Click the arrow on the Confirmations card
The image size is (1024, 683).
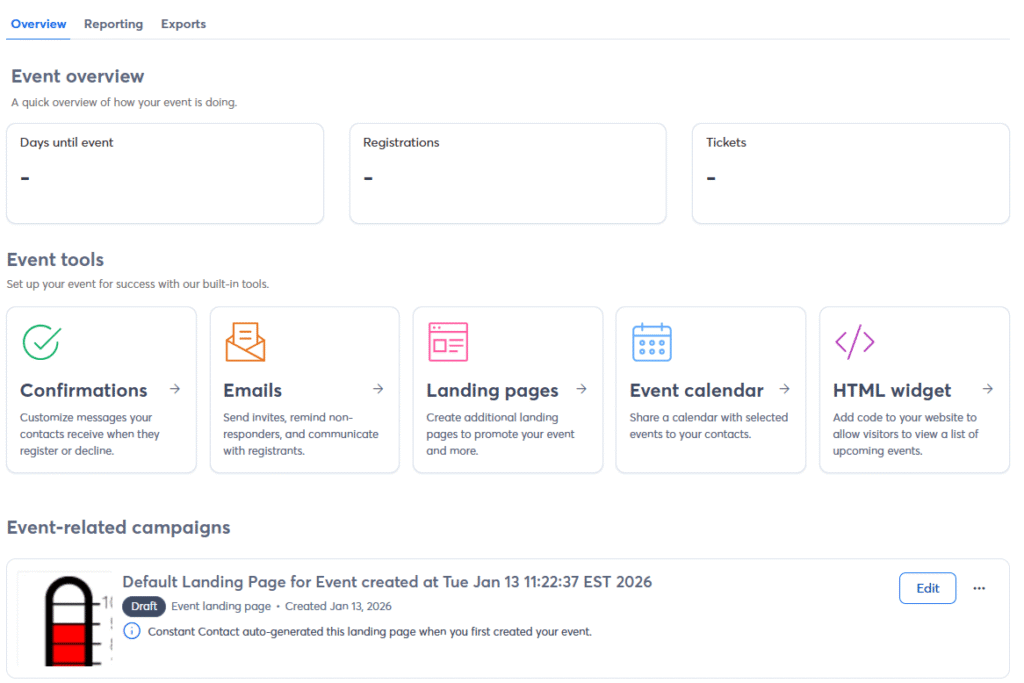pos(173,391)
